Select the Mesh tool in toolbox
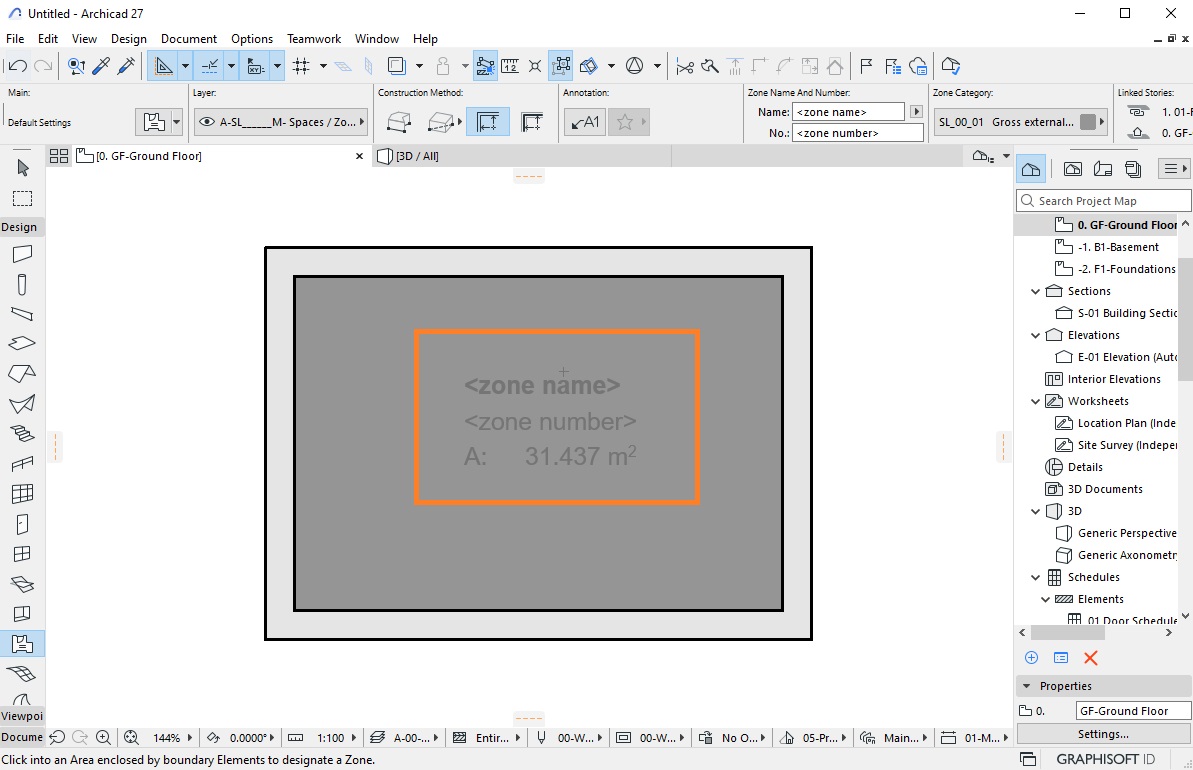 coord(22,674)
